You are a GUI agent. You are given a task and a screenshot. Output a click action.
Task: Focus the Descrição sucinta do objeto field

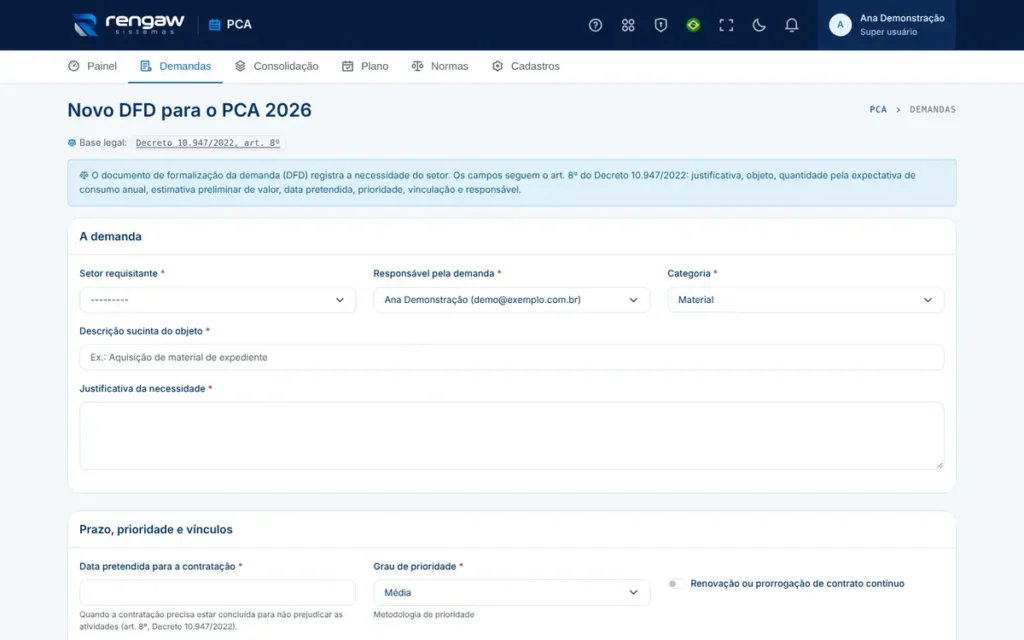[x=511, y=357]
